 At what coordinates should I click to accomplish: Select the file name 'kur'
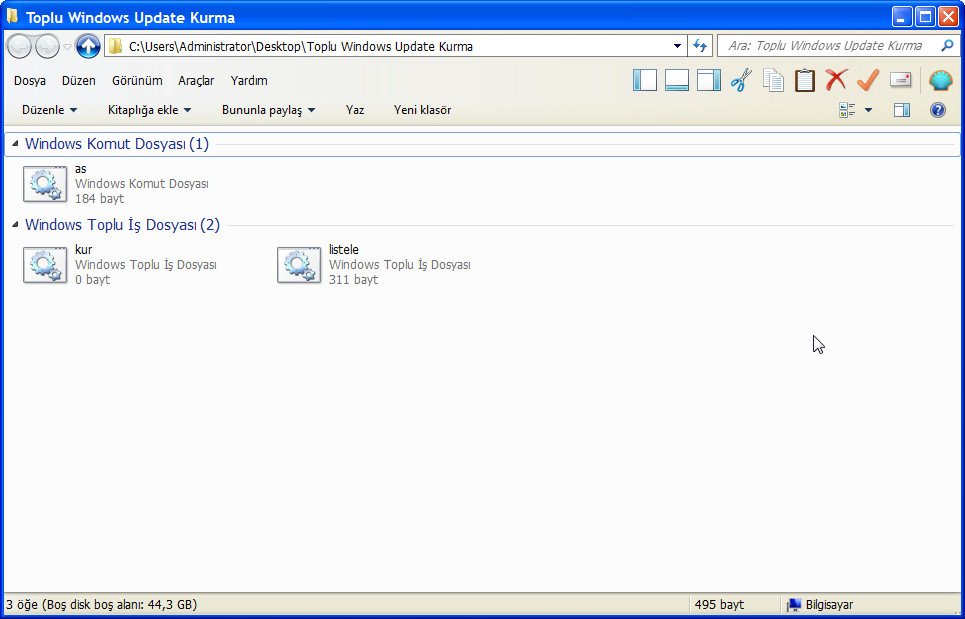(84, 250)
